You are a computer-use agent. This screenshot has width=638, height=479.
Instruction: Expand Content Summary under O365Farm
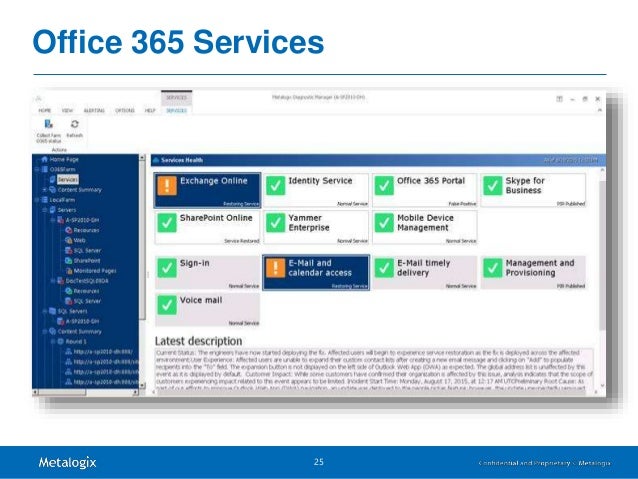pyautogui.click(x=45, y=190)
